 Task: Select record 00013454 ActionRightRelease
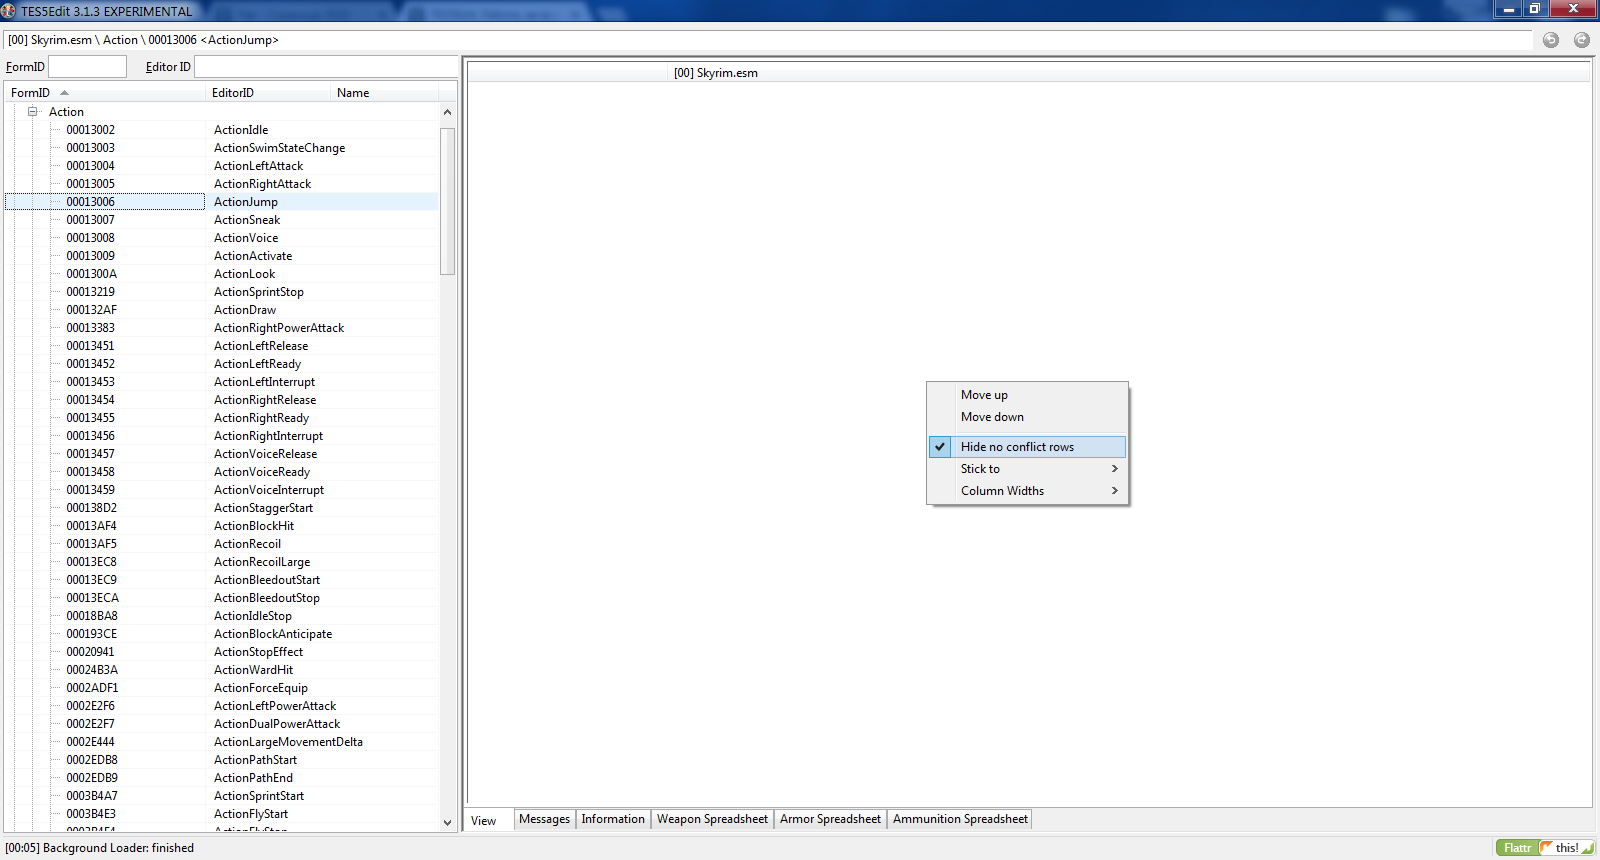pyautogui.click(x=221, y=400)
